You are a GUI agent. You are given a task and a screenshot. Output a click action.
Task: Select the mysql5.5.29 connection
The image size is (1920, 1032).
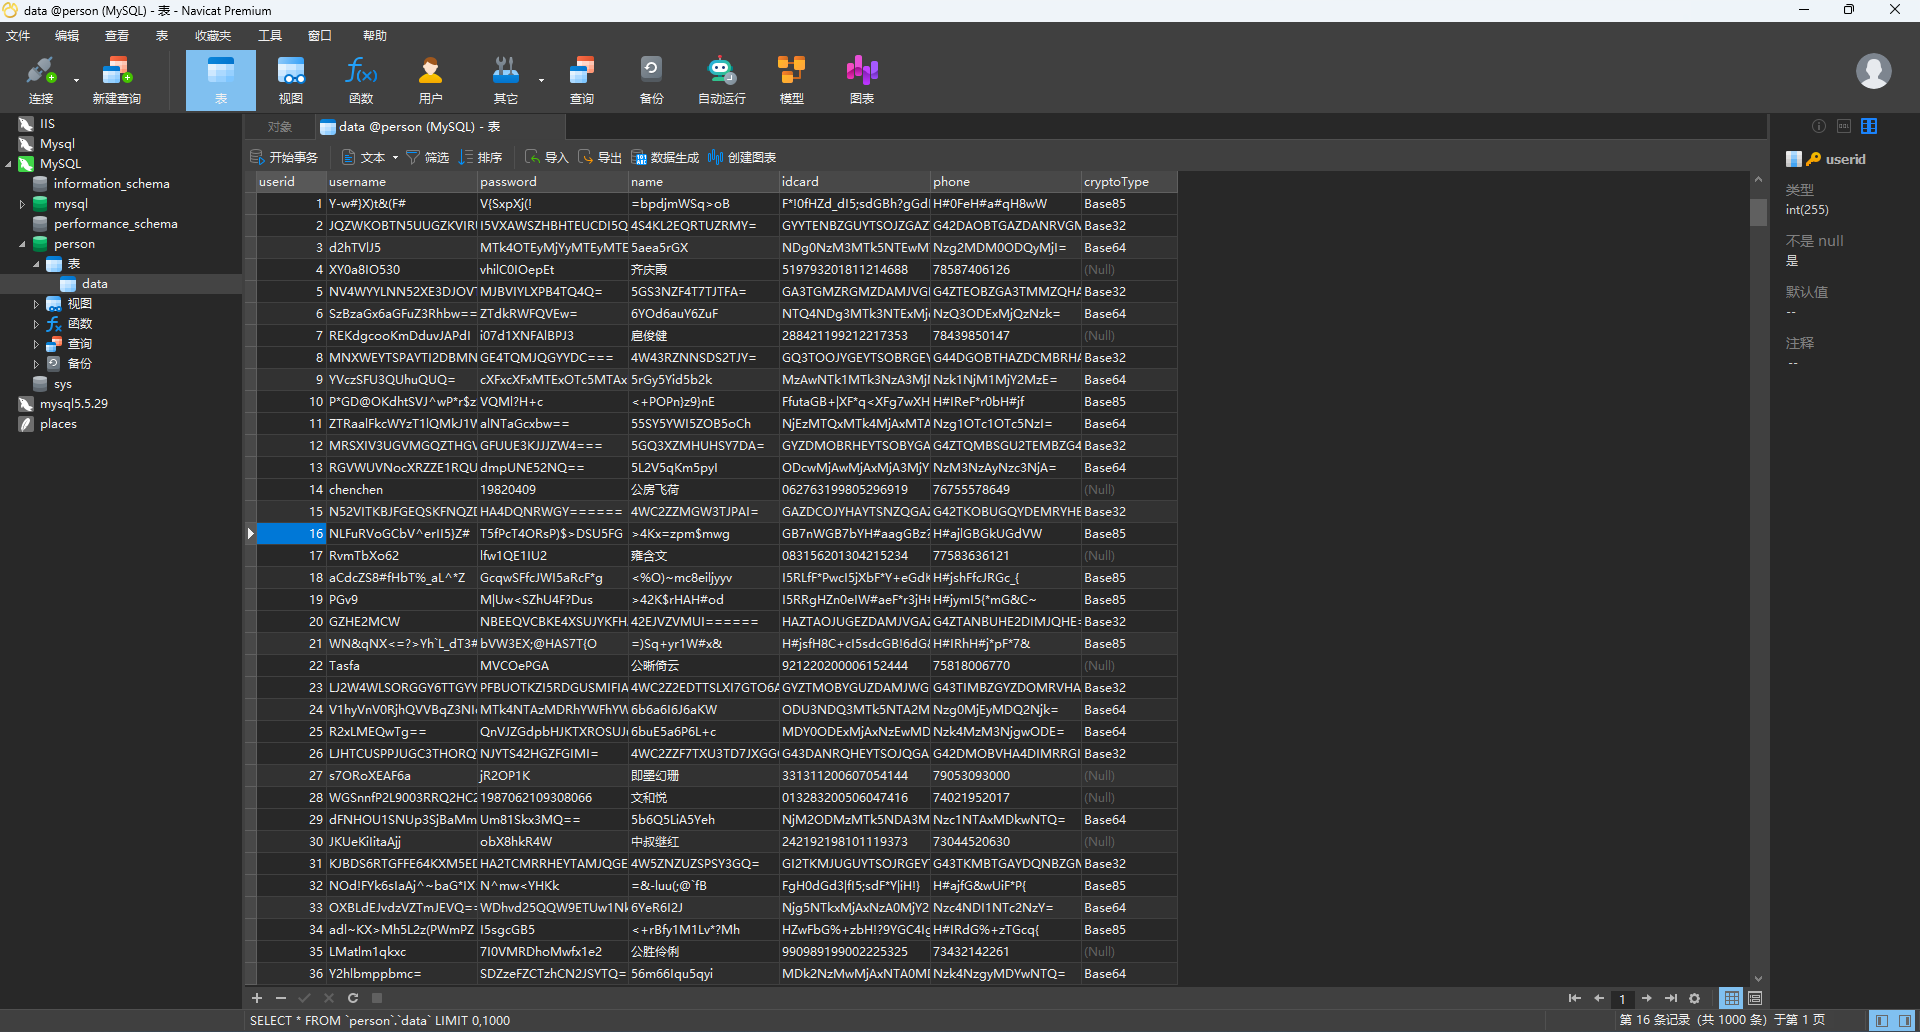[x=74, y=404]
